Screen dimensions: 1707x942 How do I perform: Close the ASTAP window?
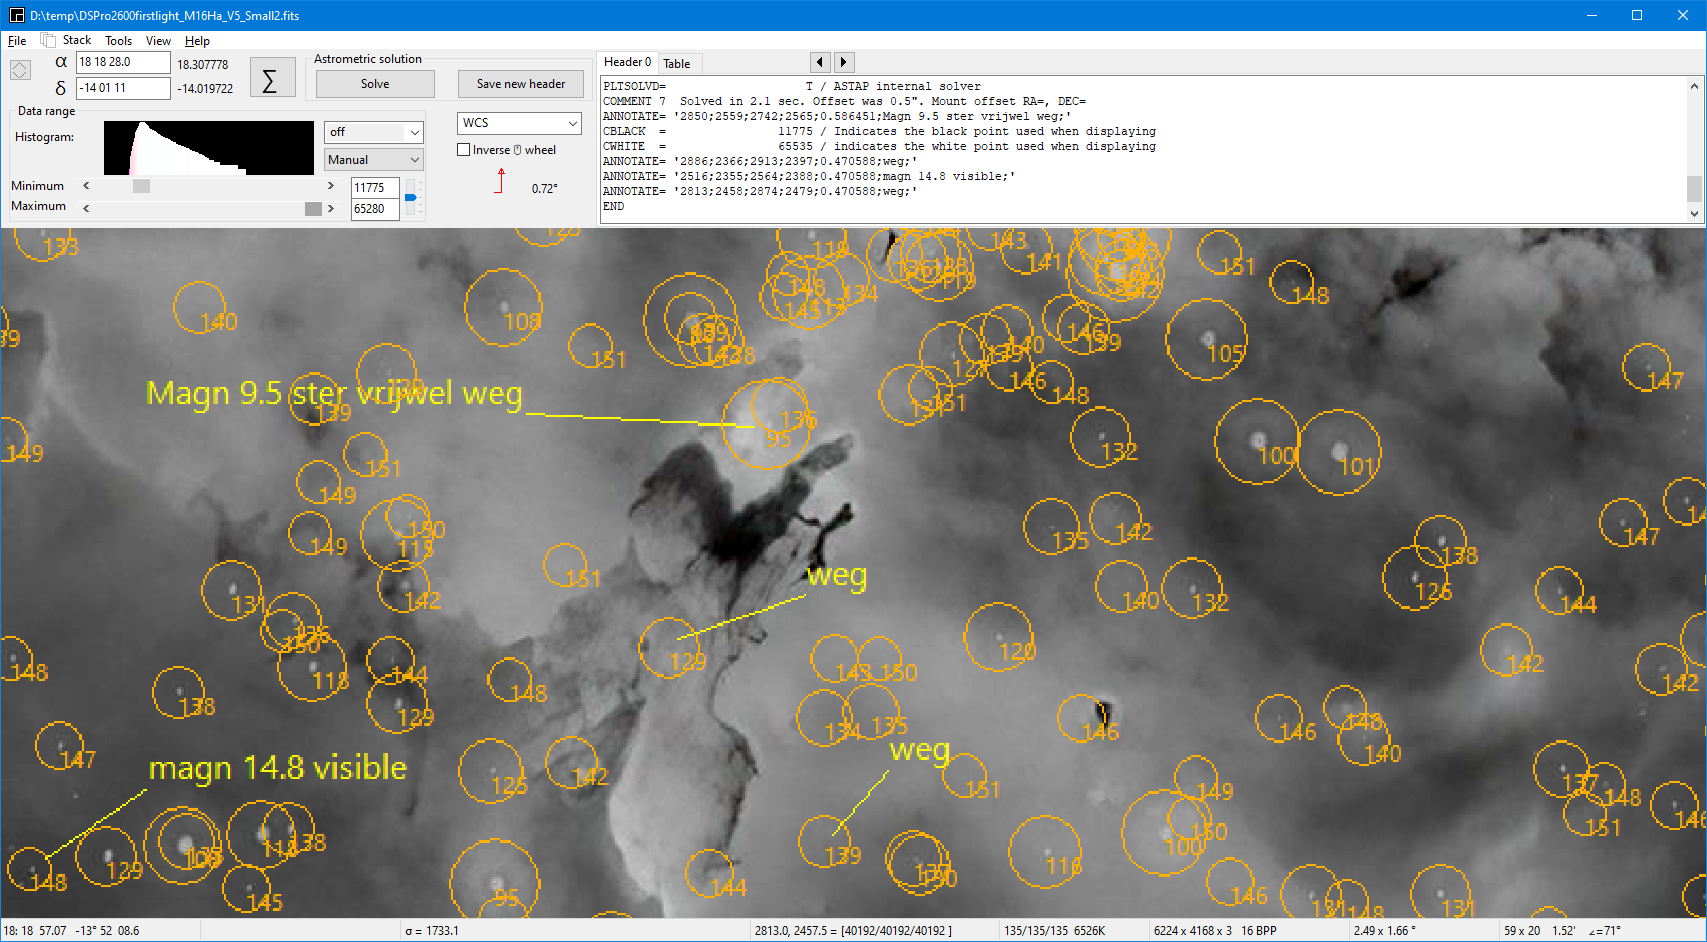[1683, 15]
